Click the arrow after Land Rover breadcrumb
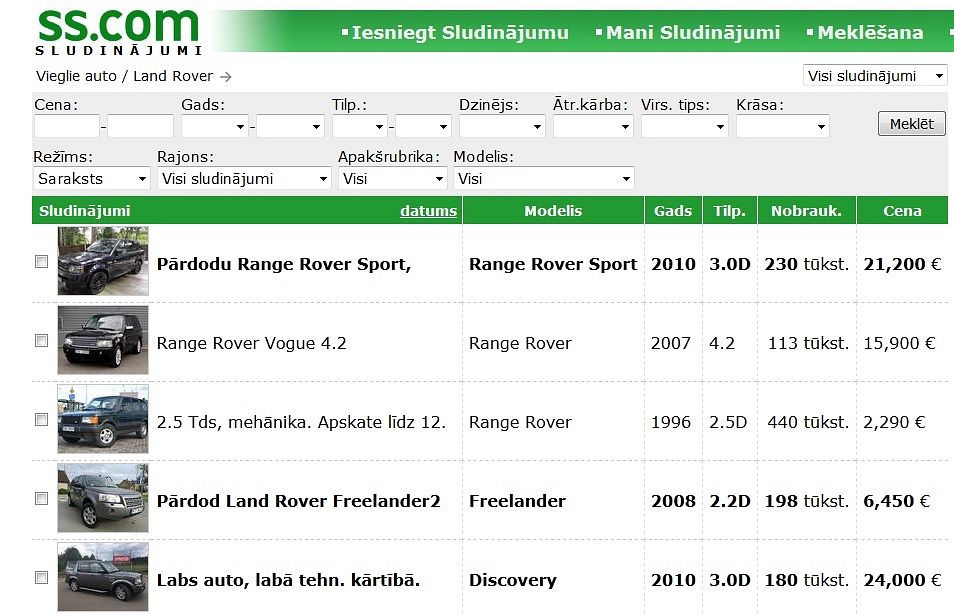Image resolution: width=954 pixels, height=615 pixels. click(x=226, y=77)
